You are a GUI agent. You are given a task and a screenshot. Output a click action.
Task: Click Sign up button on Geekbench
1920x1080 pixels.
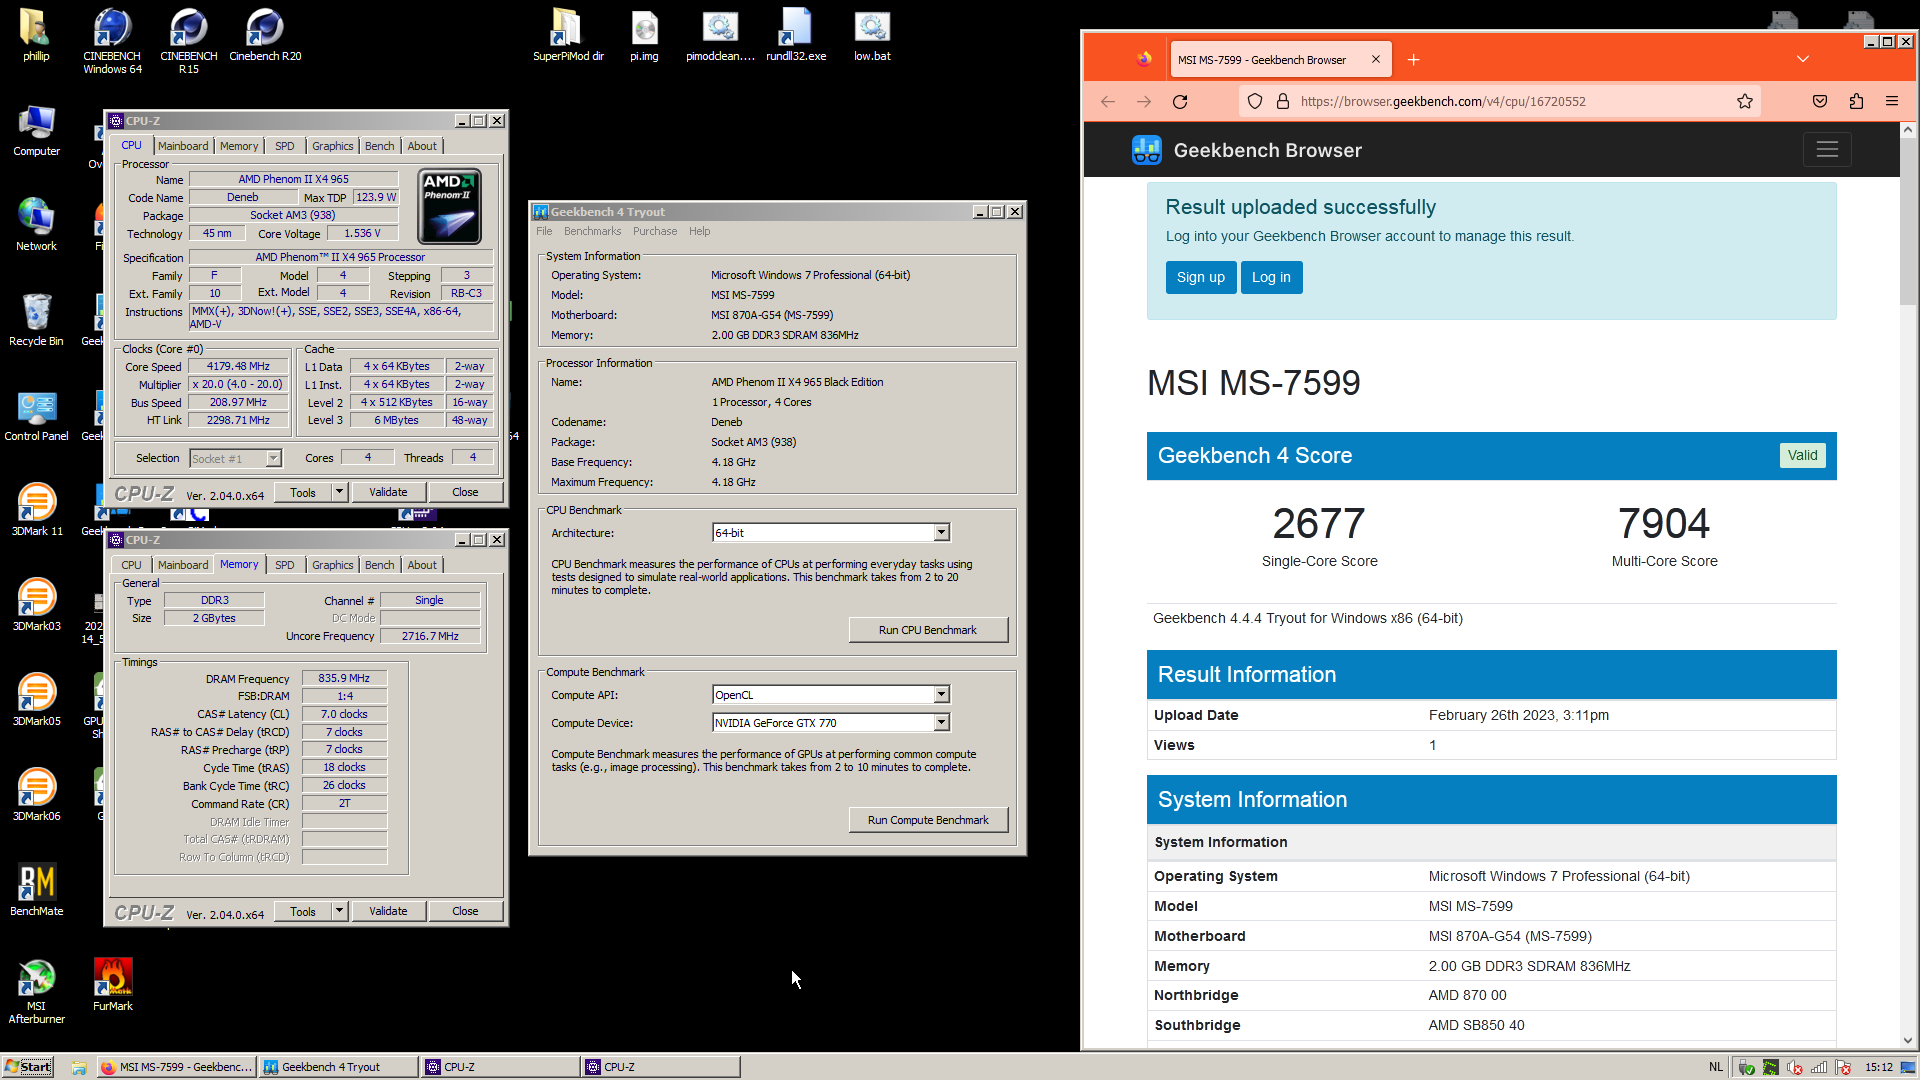pyautogui.click(x=1201, y=277)
